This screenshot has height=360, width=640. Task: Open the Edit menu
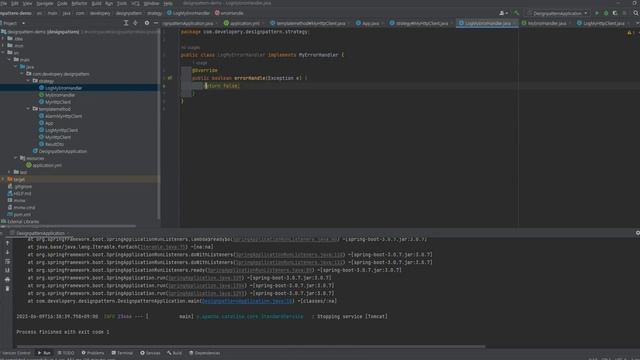click(15, 3)
